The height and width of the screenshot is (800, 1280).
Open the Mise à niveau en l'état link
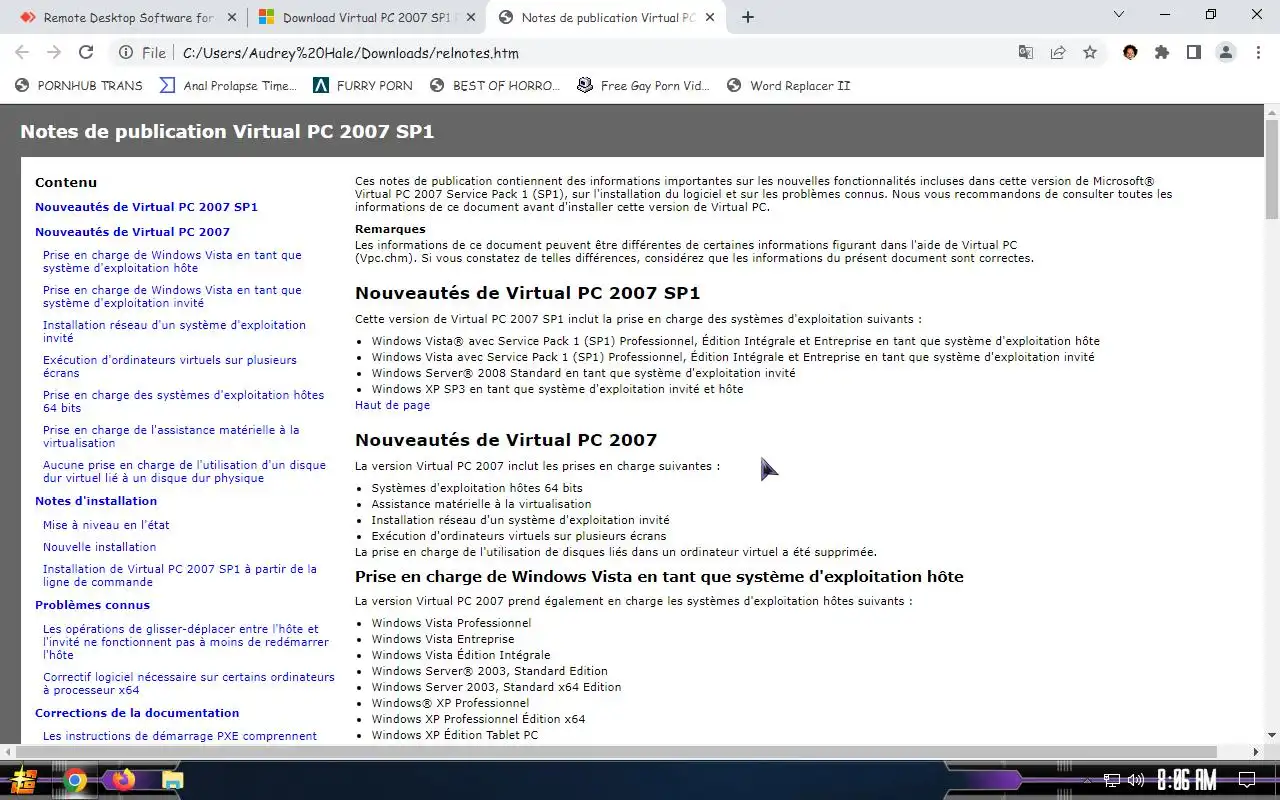106,525
